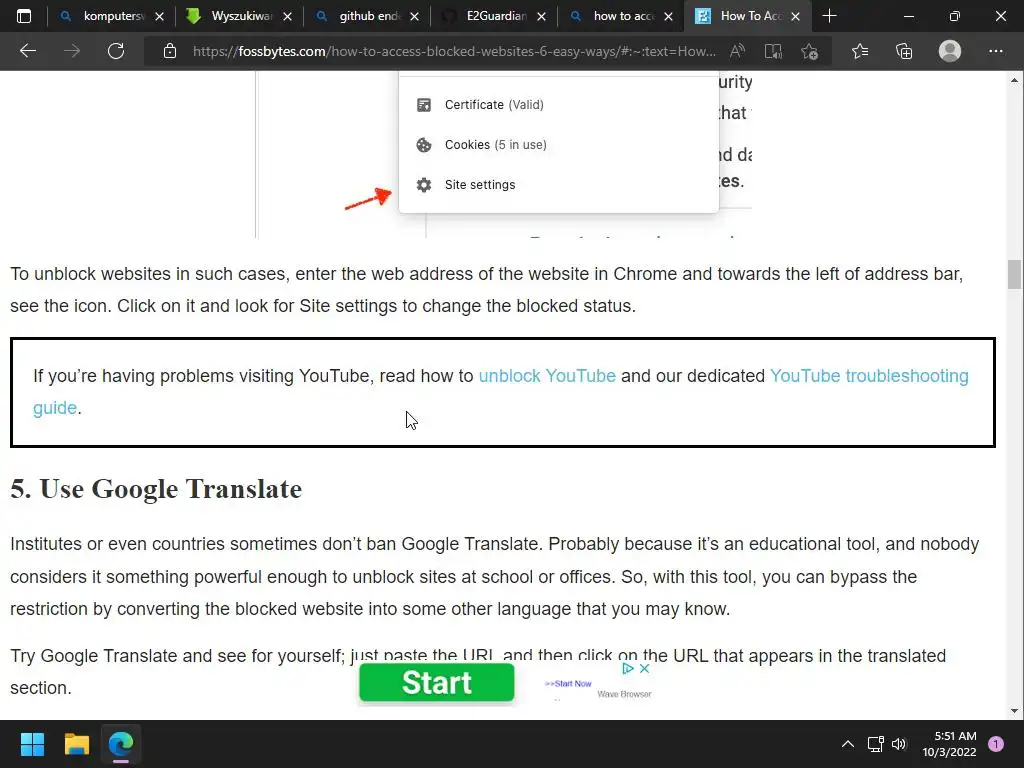Click the '5. Use Google Translate' heading

point(156,489)
